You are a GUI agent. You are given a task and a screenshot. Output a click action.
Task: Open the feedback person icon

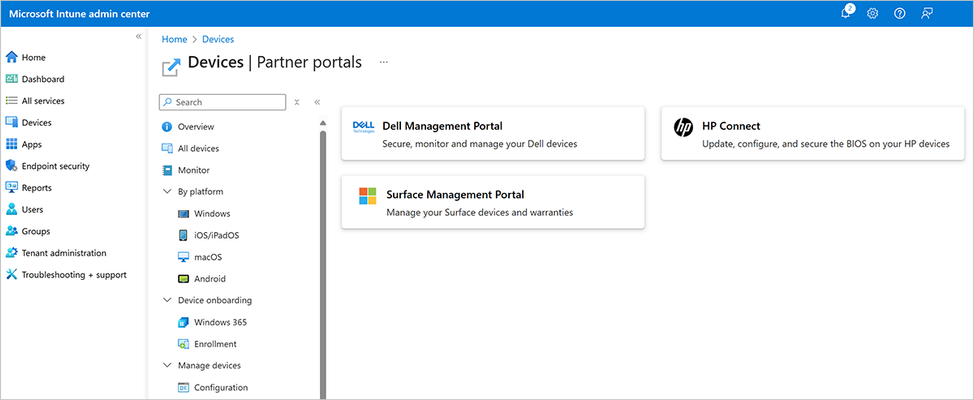pos(927,14)
